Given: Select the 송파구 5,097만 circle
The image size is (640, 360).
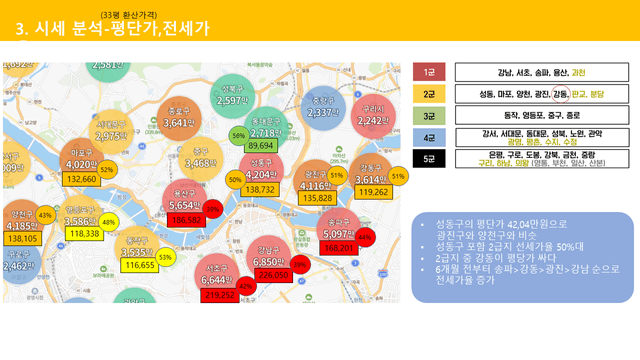Looking at the screenshot, I should coord(338,229).
